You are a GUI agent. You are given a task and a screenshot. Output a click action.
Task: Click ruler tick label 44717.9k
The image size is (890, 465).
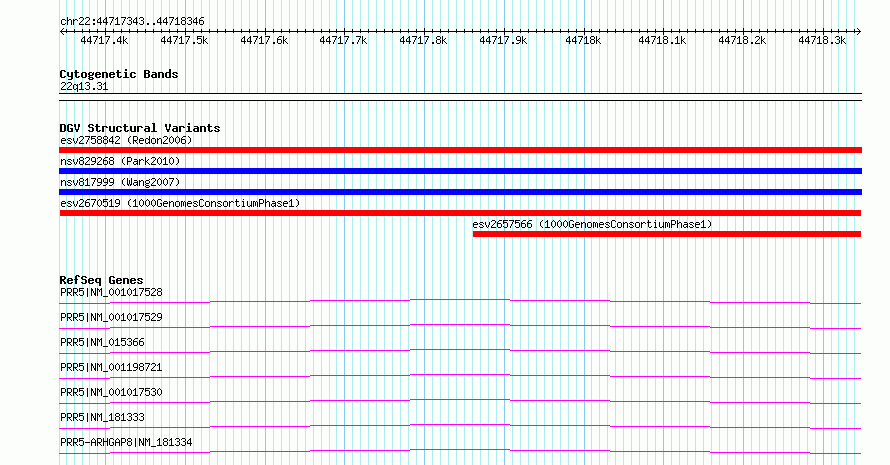coord(503,41)
